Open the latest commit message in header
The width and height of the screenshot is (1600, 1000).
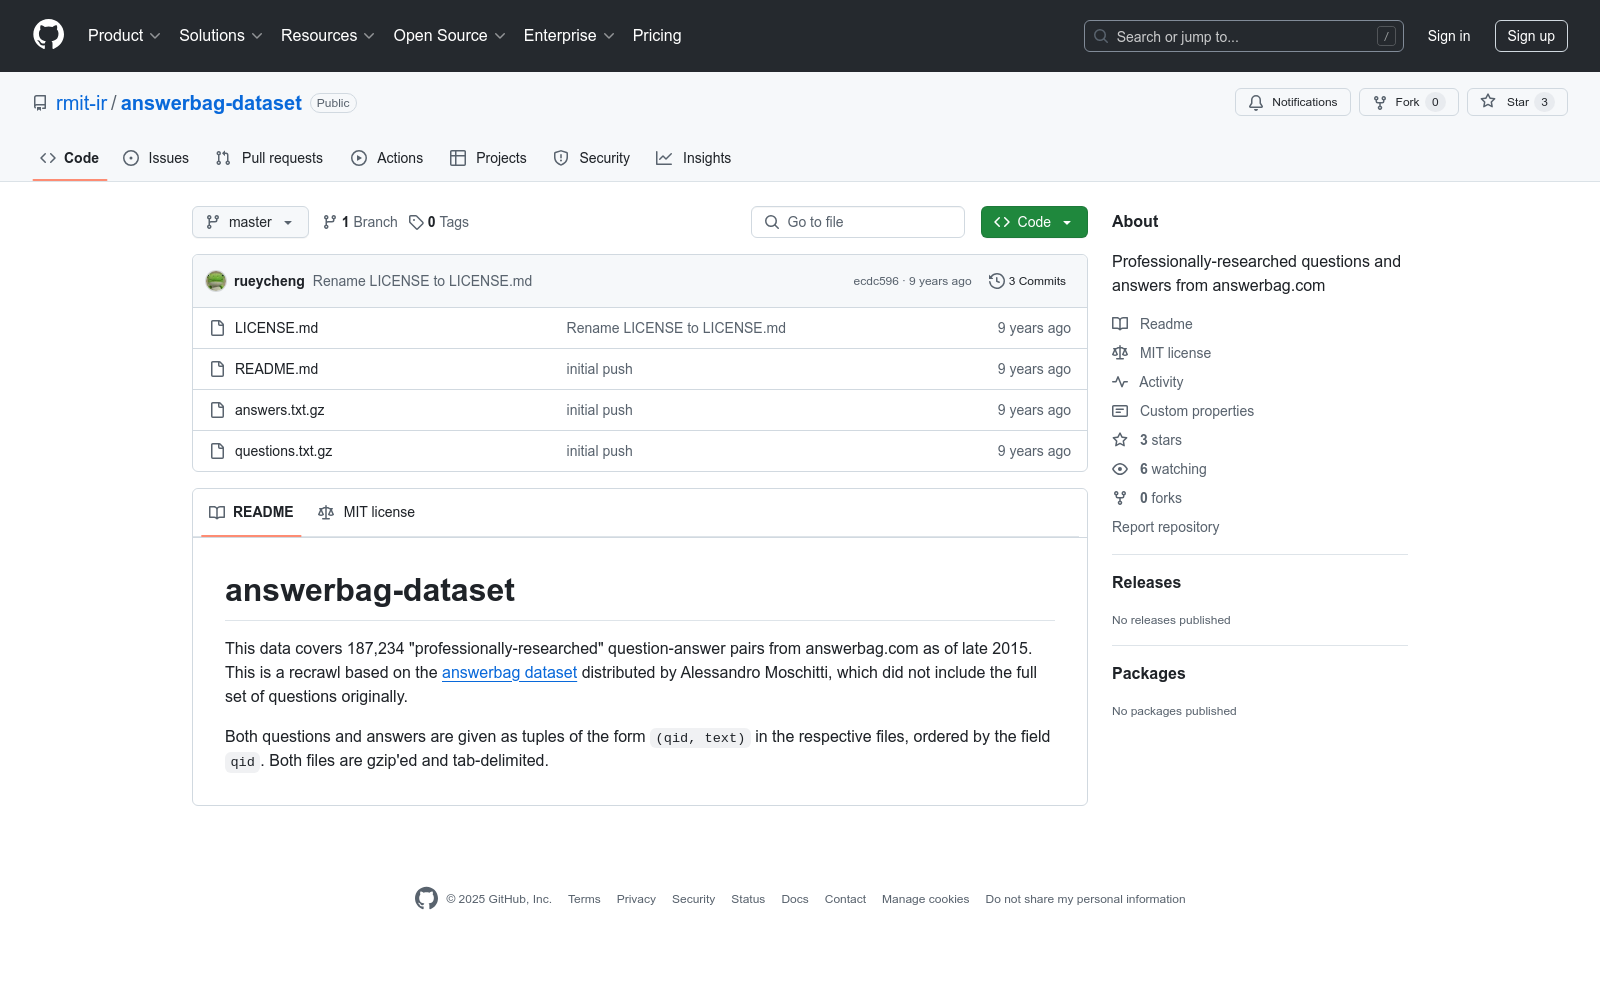(x=422, y=281)
